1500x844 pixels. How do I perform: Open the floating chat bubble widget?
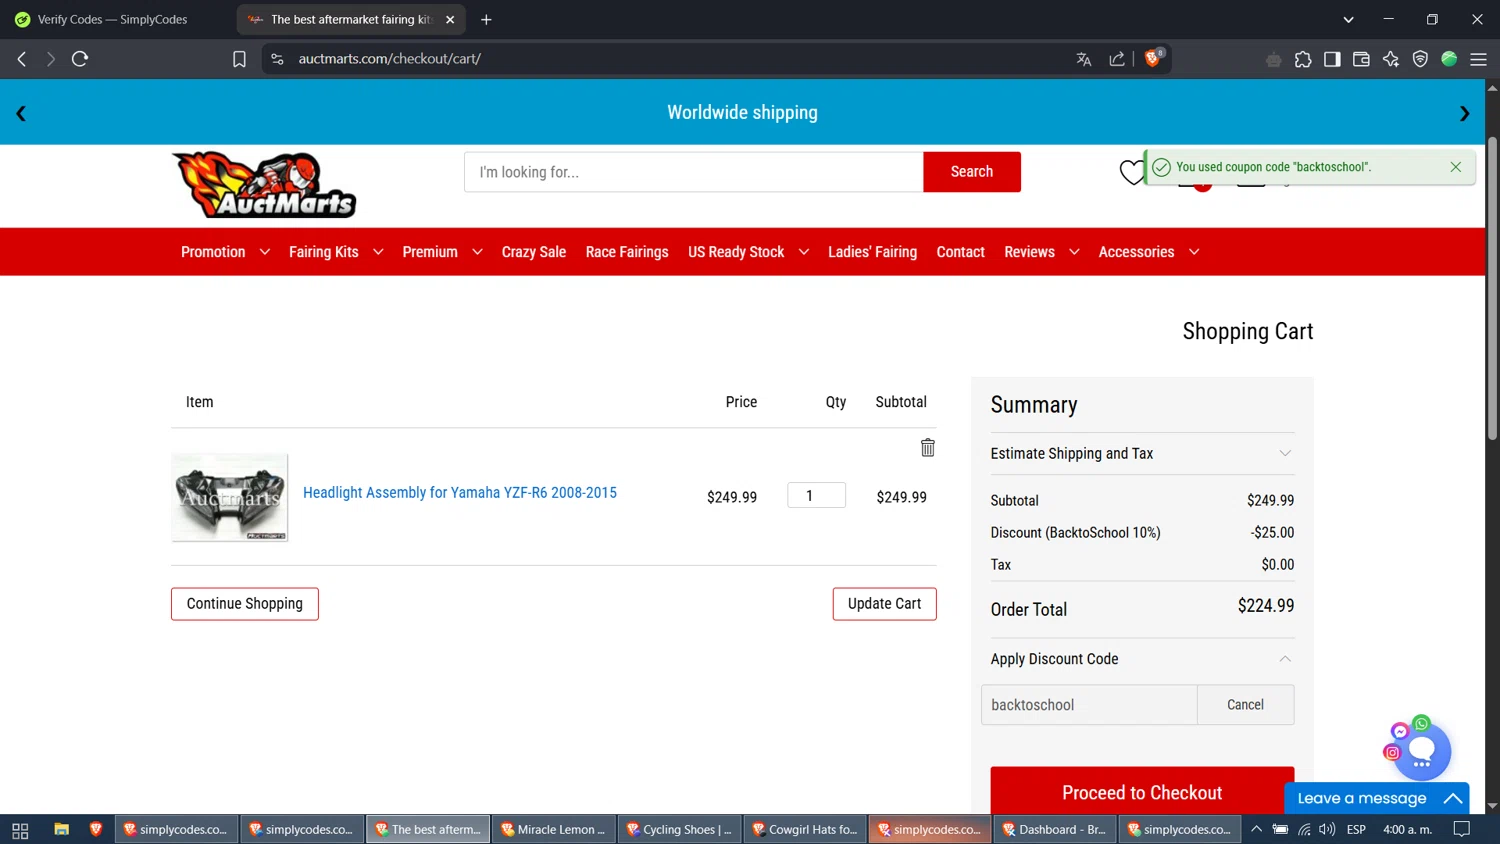[x=1421, y=751]
